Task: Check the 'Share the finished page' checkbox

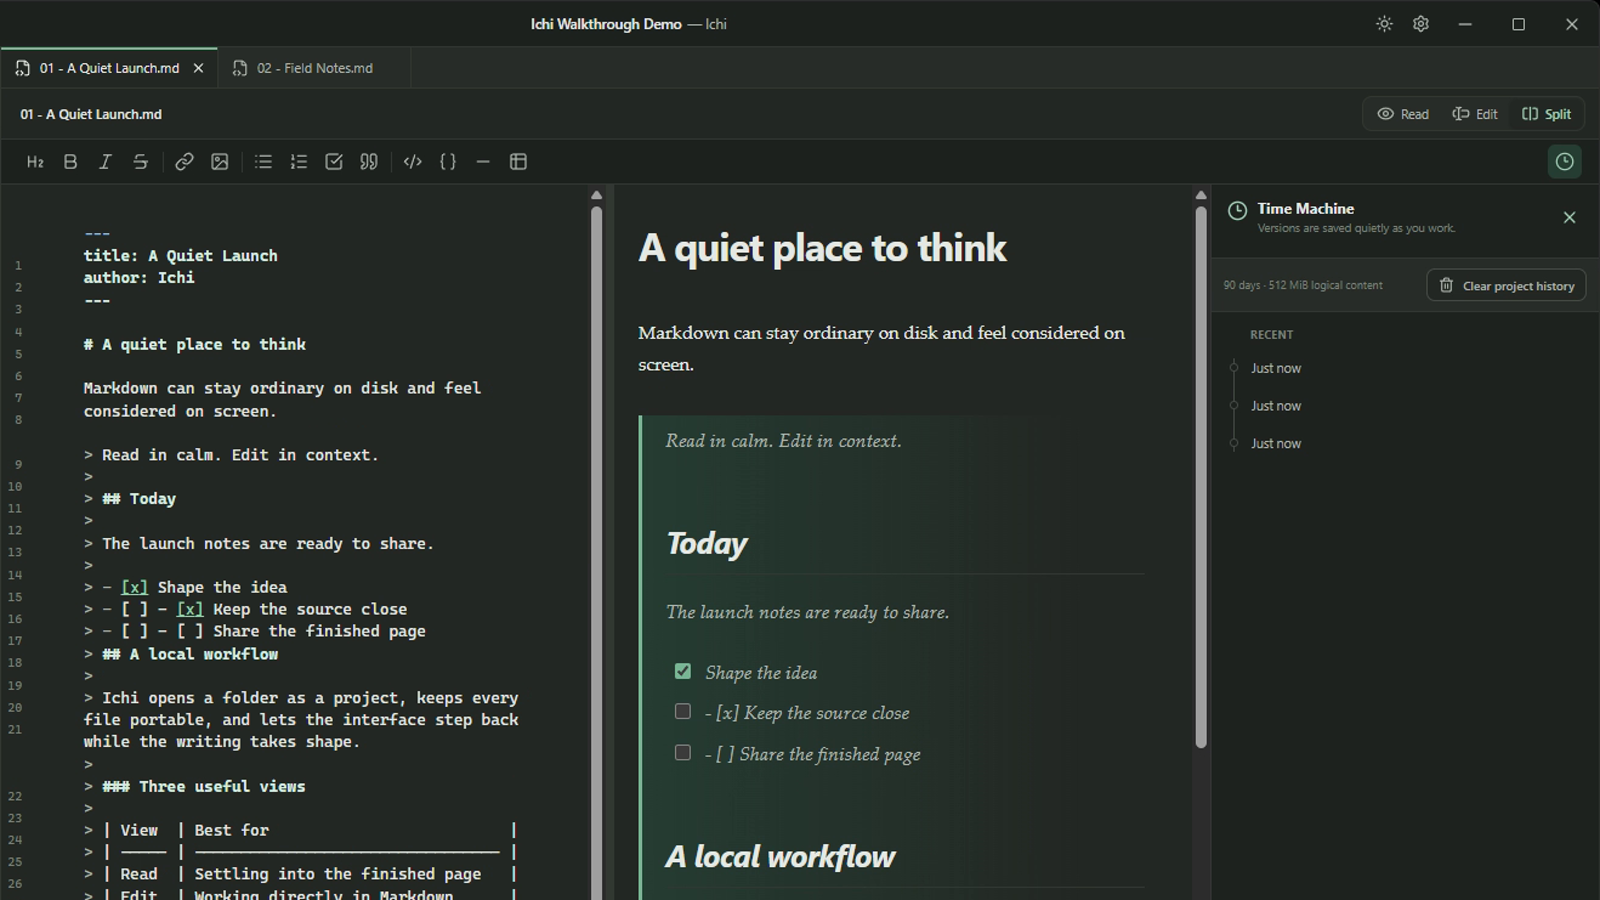Action: click(683, 752)
